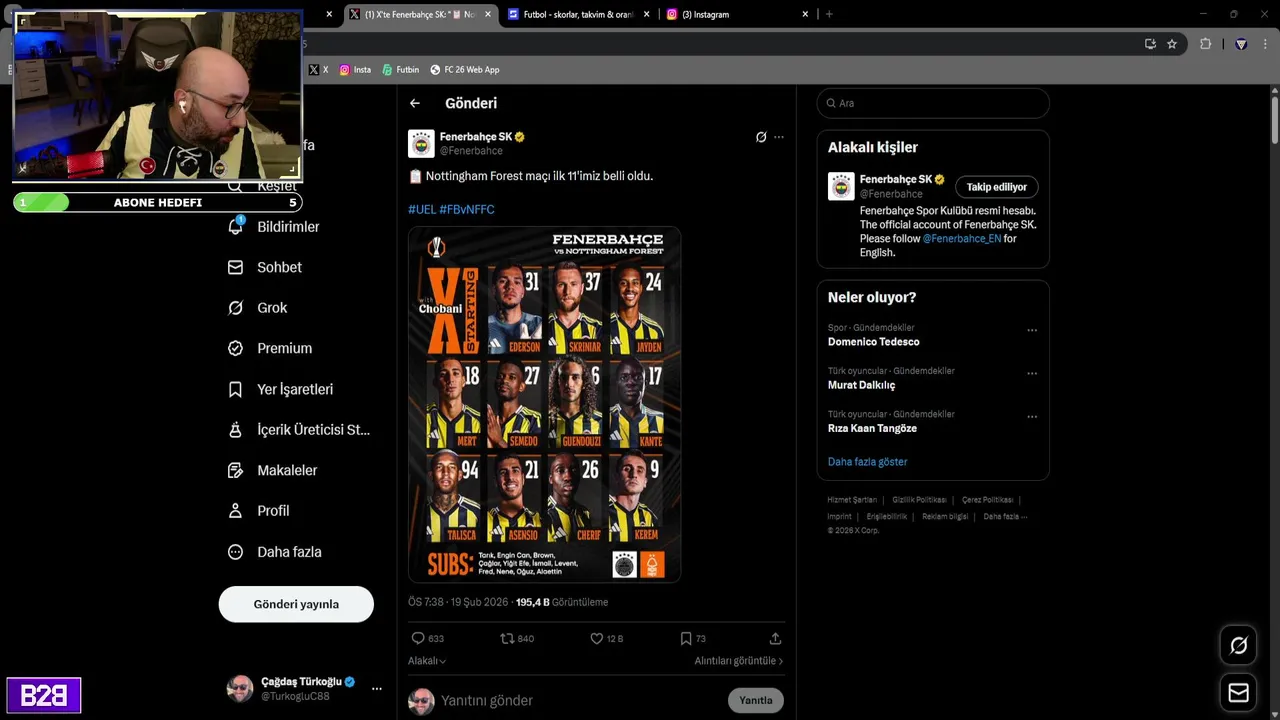
Task: Click the Yanıtını gönder reply field
Action: point(580,700)
